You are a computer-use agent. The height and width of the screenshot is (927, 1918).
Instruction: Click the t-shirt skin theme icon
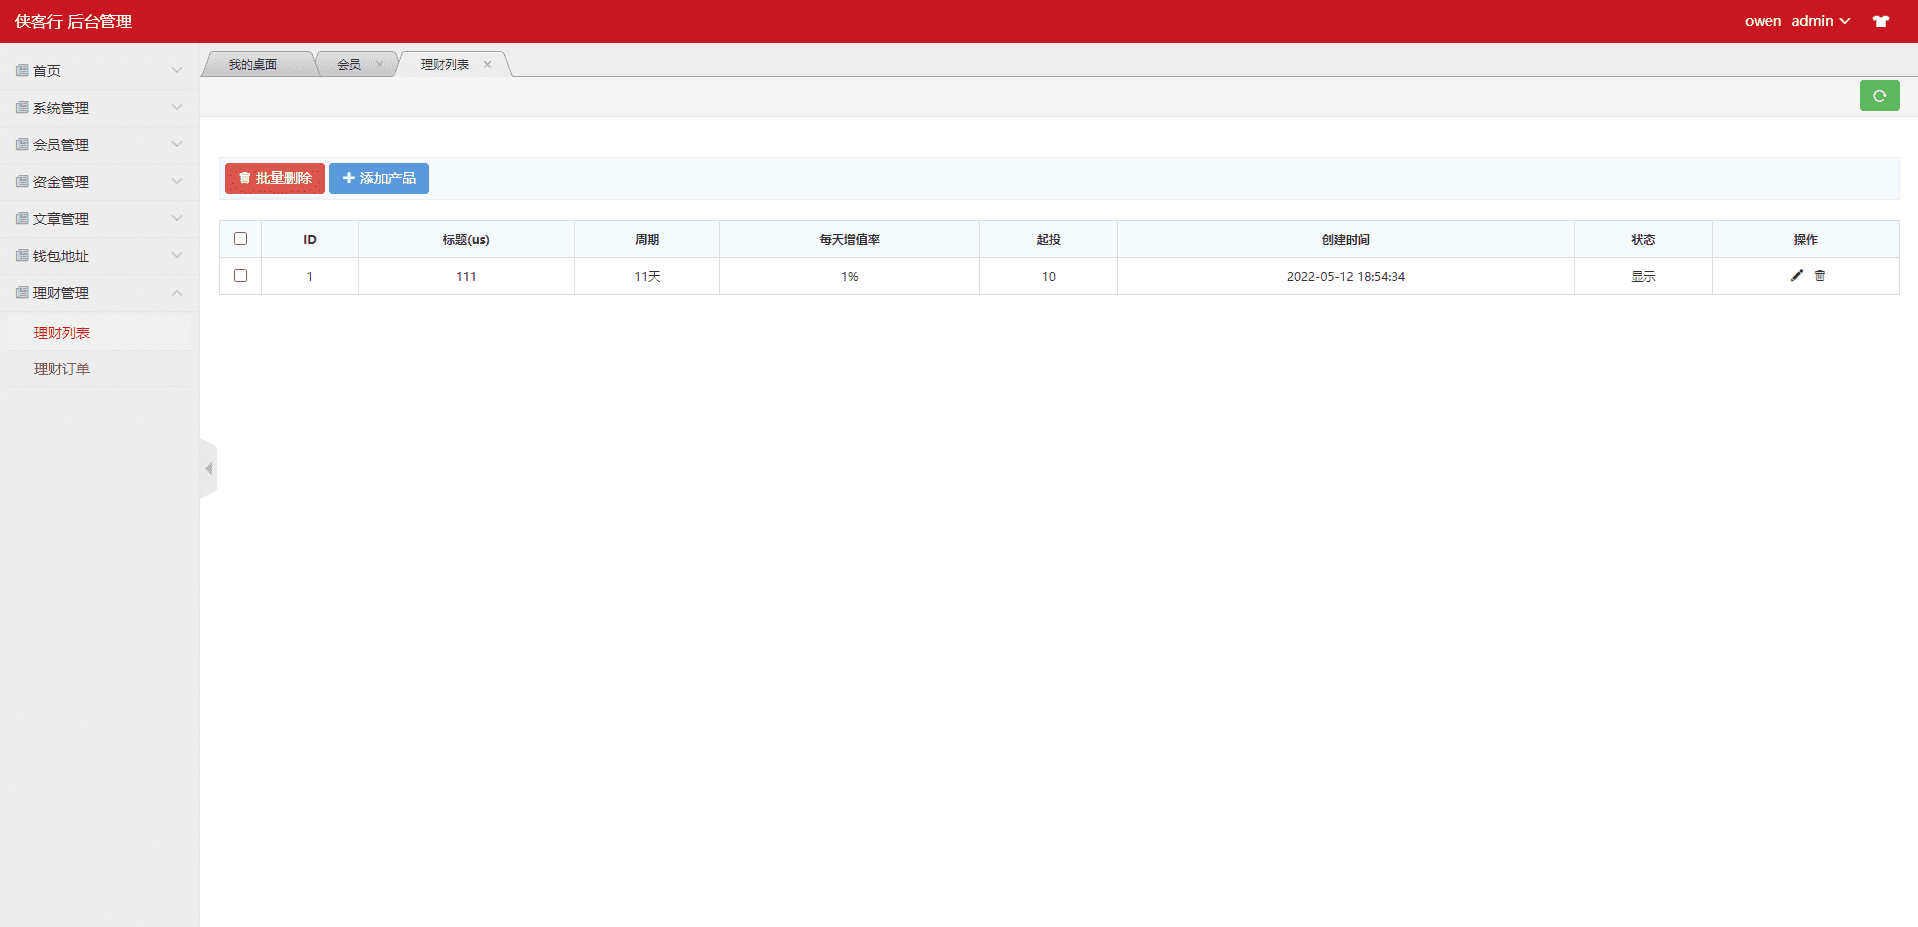(1880, 21)
